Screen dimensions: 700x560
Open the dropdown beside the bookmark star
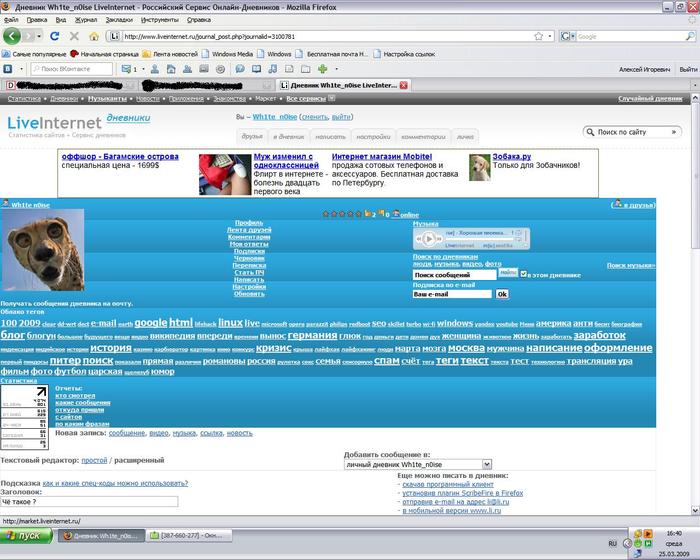[x=550, y=36]
